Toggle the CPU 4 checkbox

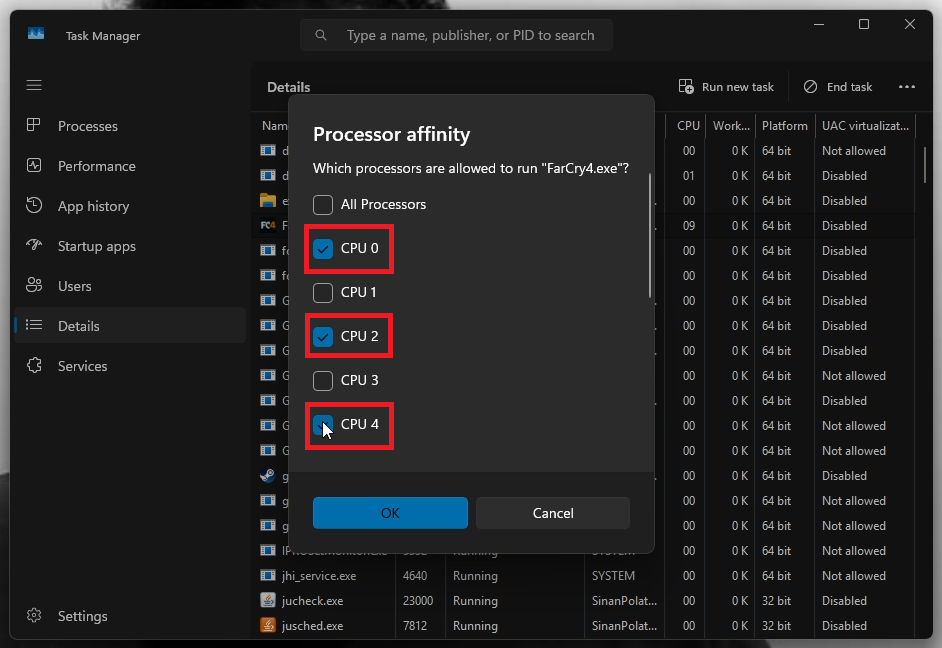pyautogui.click(x=323, y=425)
